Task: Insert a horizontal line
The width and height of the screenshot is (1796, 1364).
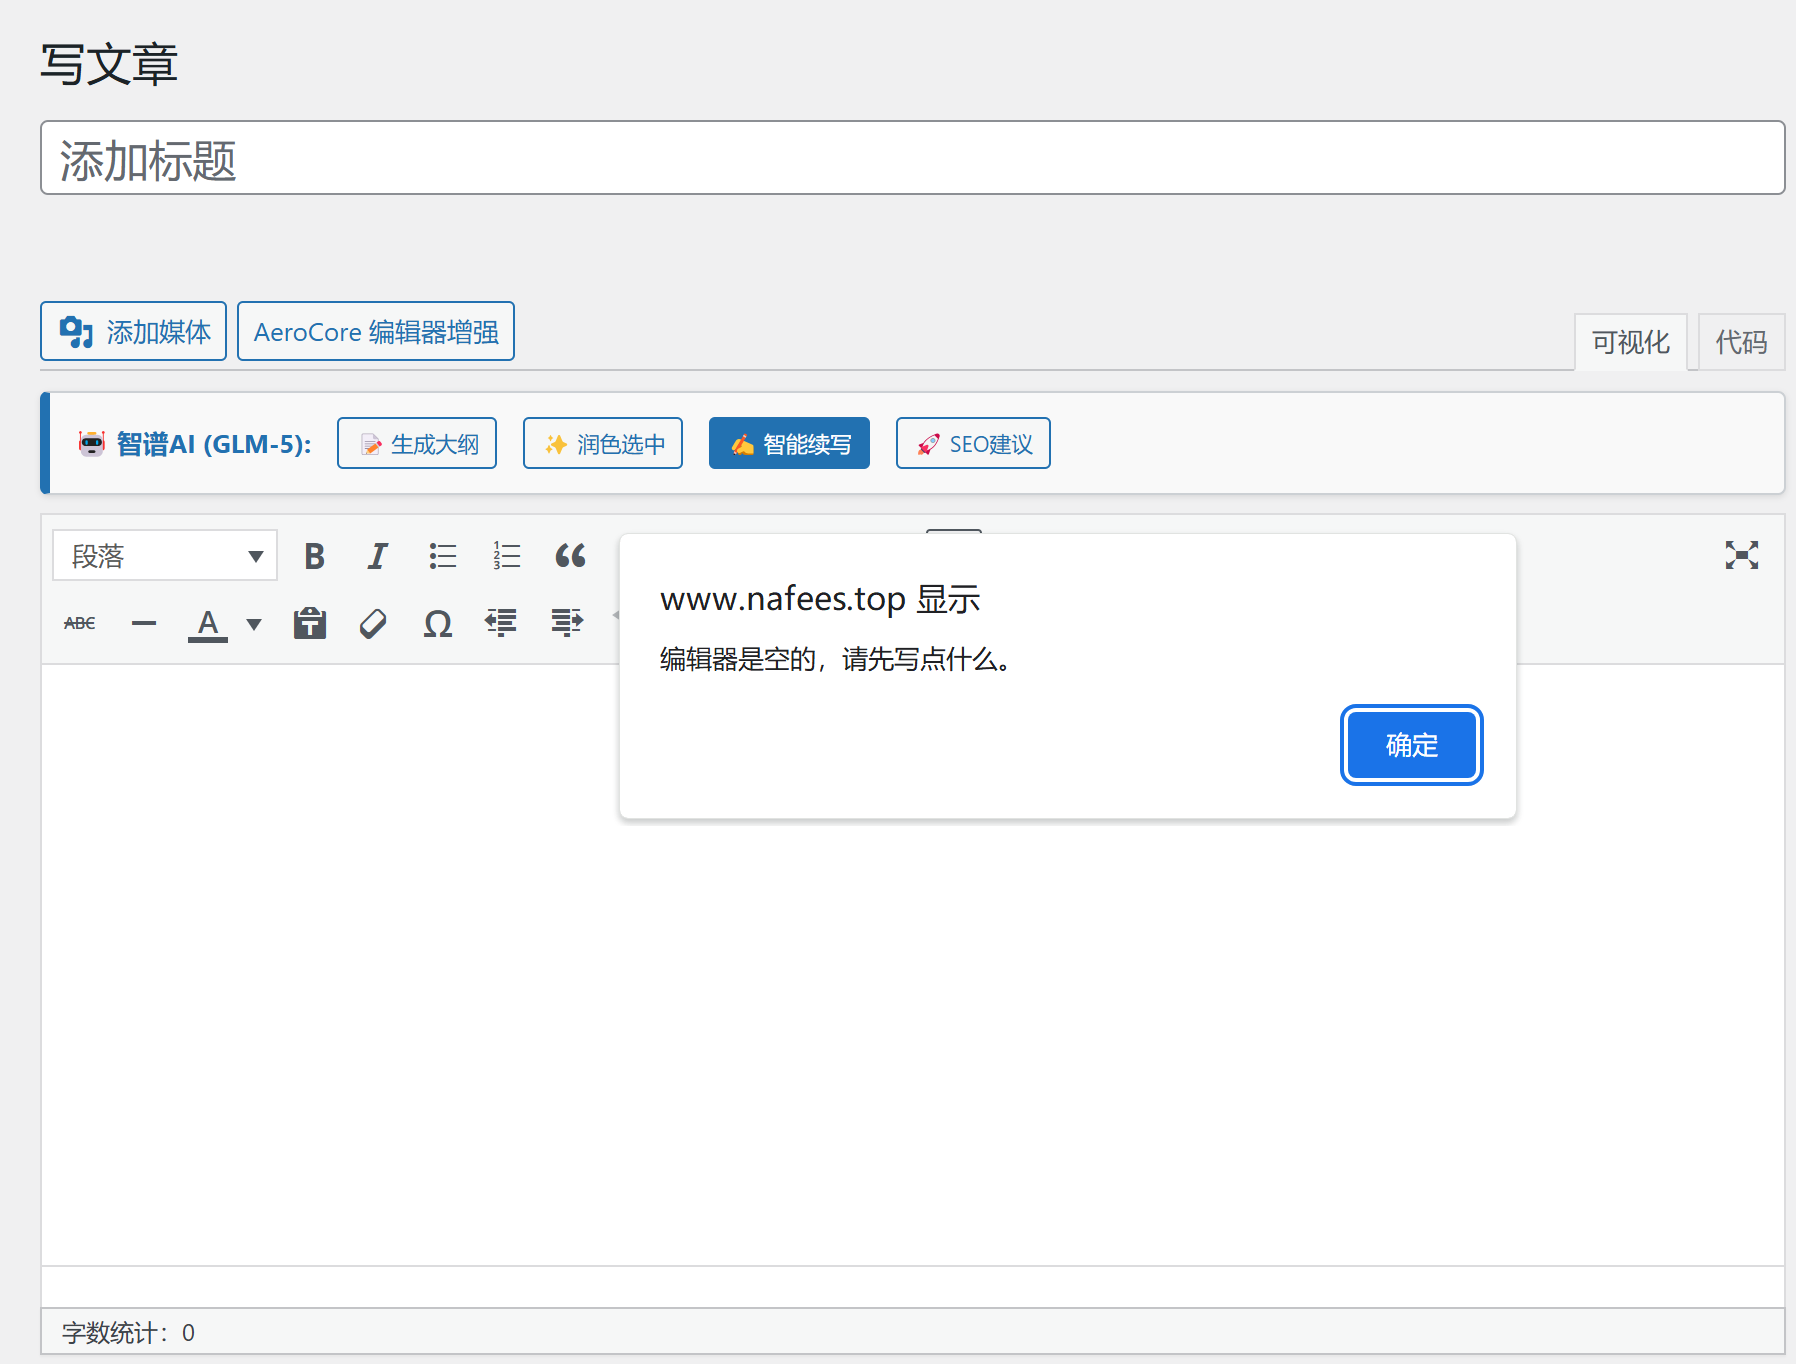Action: click(144, 623)
